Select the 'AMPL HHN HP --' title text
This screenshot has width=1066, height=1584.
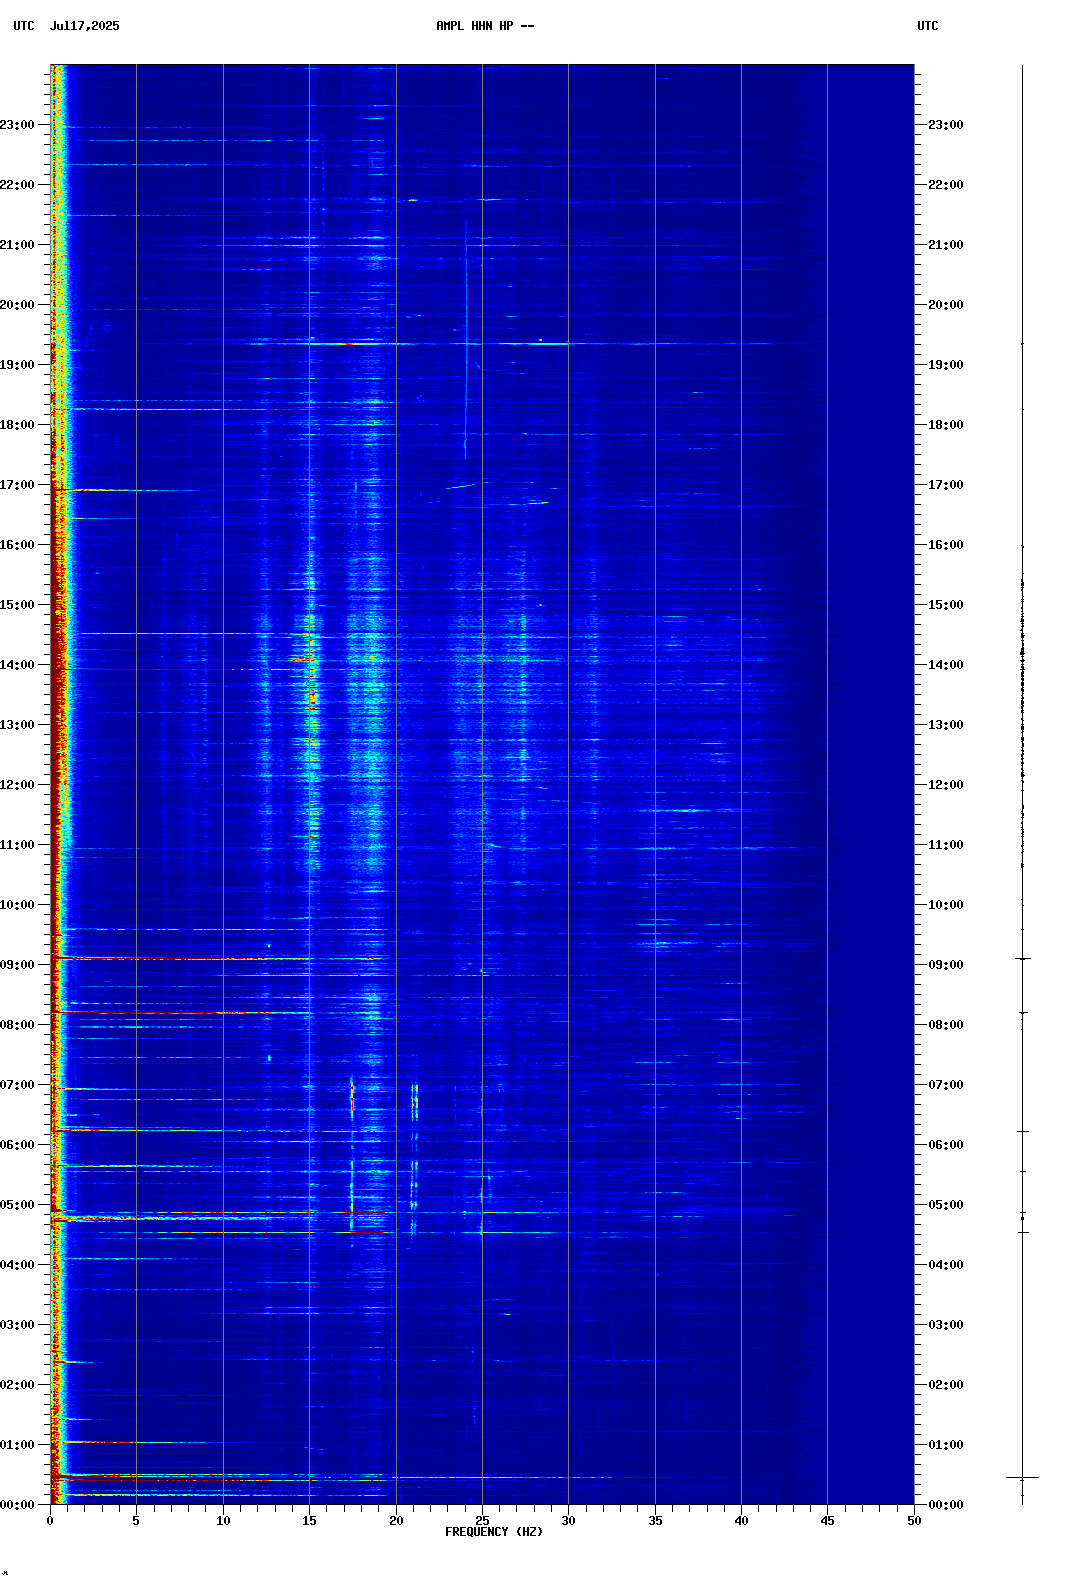pos(485,26)
